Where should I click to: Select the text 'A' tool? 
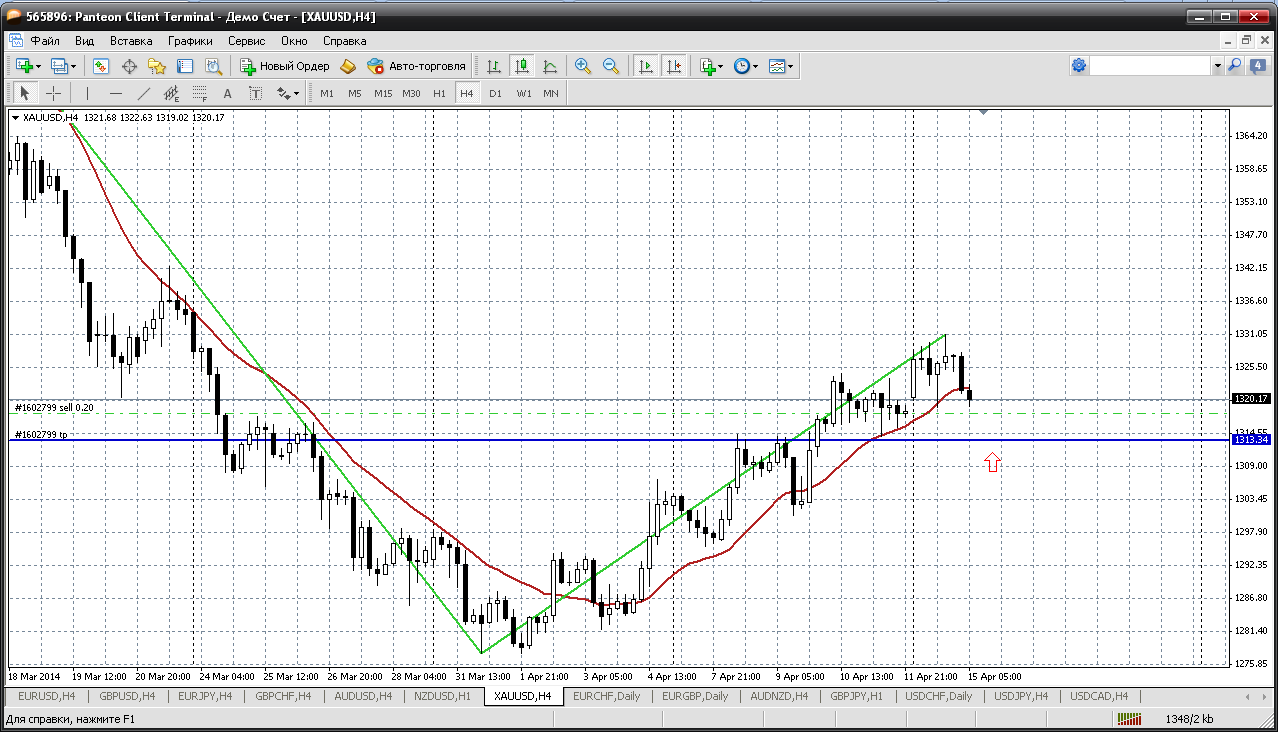(x=228, y=93)
